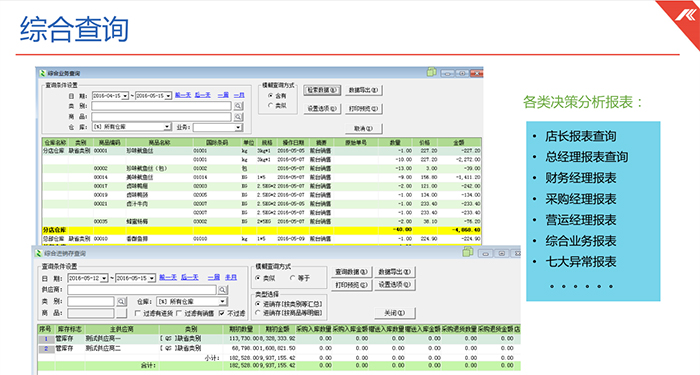The image size is (700, 375).
Task: Tick the 过滤有进货 checkbox
Action: 138,313
